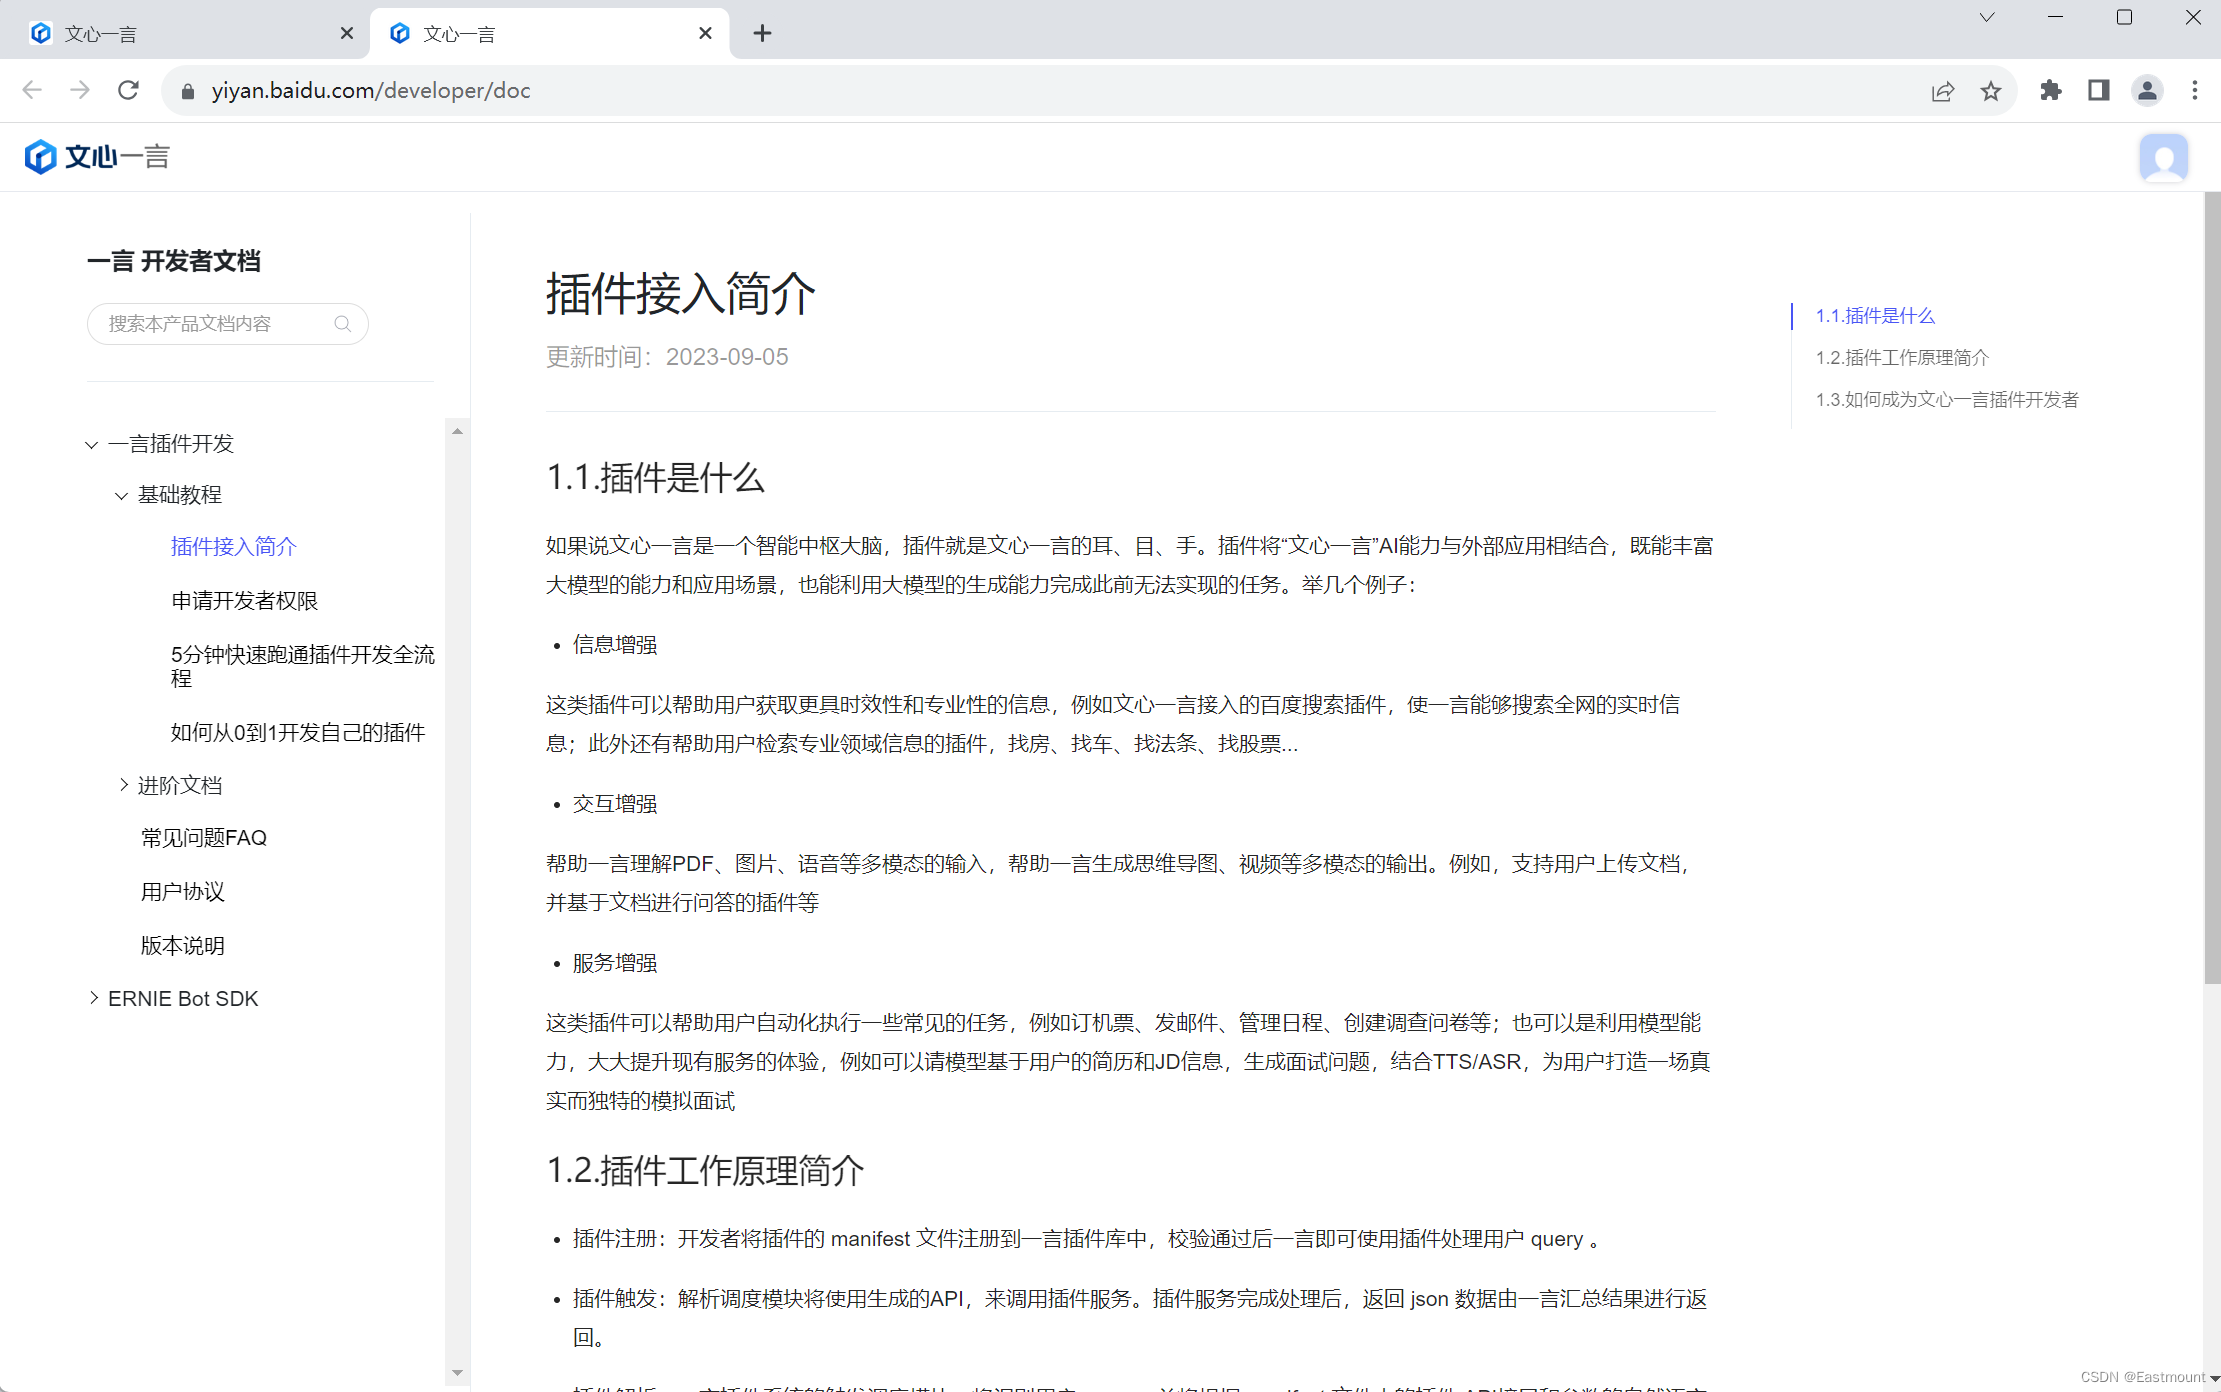Image resolution: width=2221 pixels, height=1392 pixels.
Task: Click the share page icon in address bar
Action: [x=1942, y=91]
